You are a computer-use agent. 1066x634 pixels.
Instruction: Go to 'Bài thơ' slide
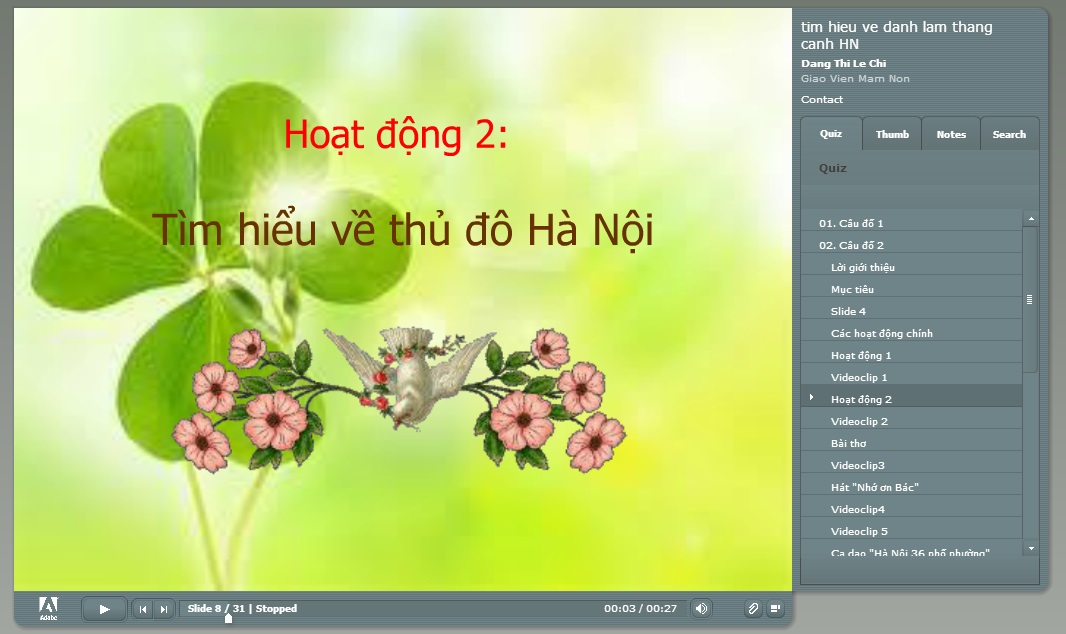click(848, 443)
